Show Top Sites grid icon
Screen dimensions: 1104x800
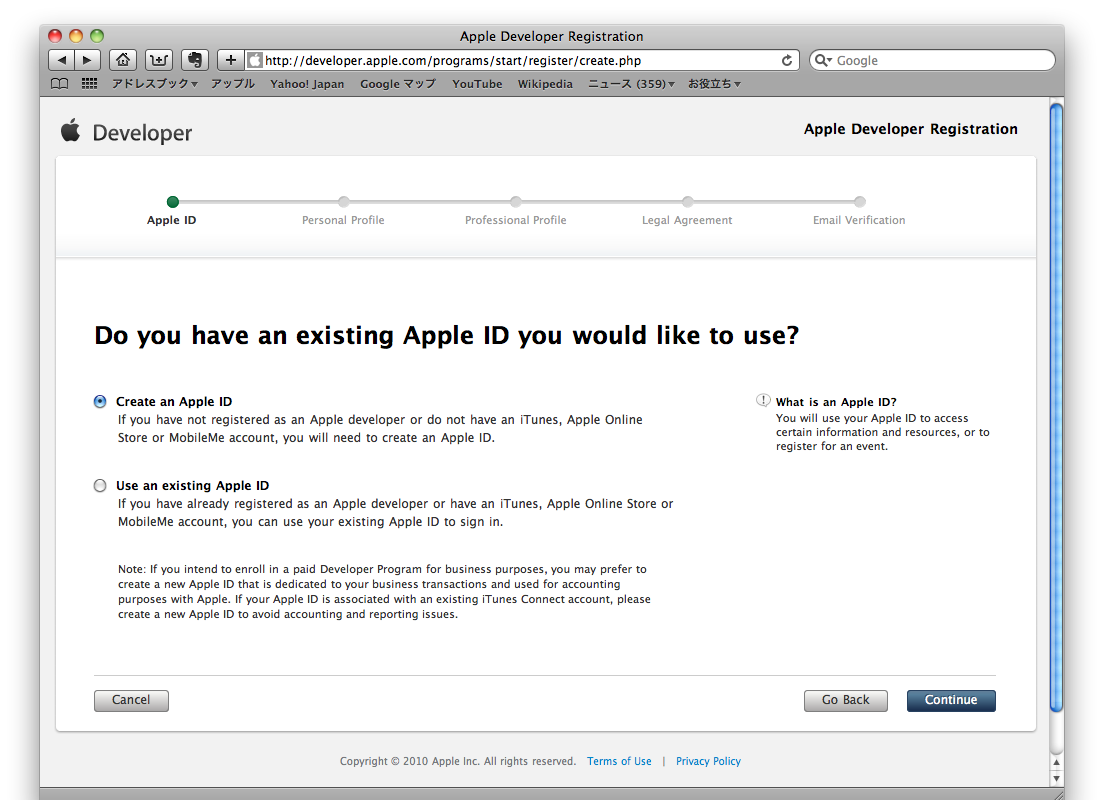[89, 84]
